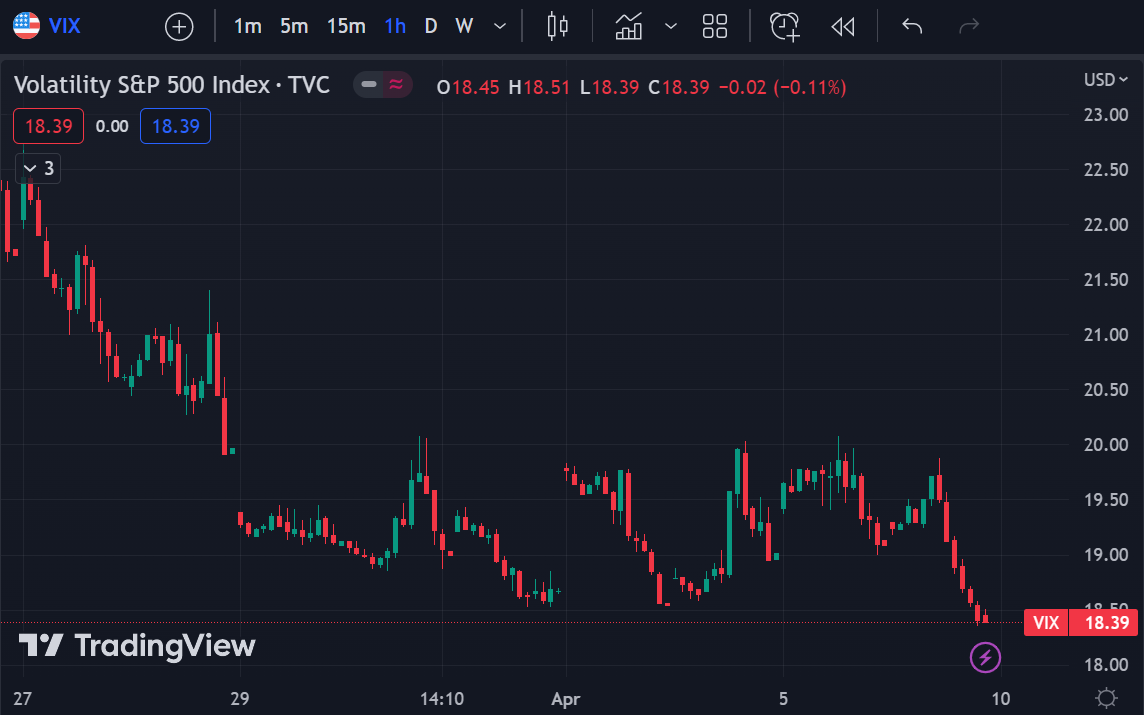Select the 1h timeframe
This screenshot has width=1144, height=715.
tap(395, 26)
